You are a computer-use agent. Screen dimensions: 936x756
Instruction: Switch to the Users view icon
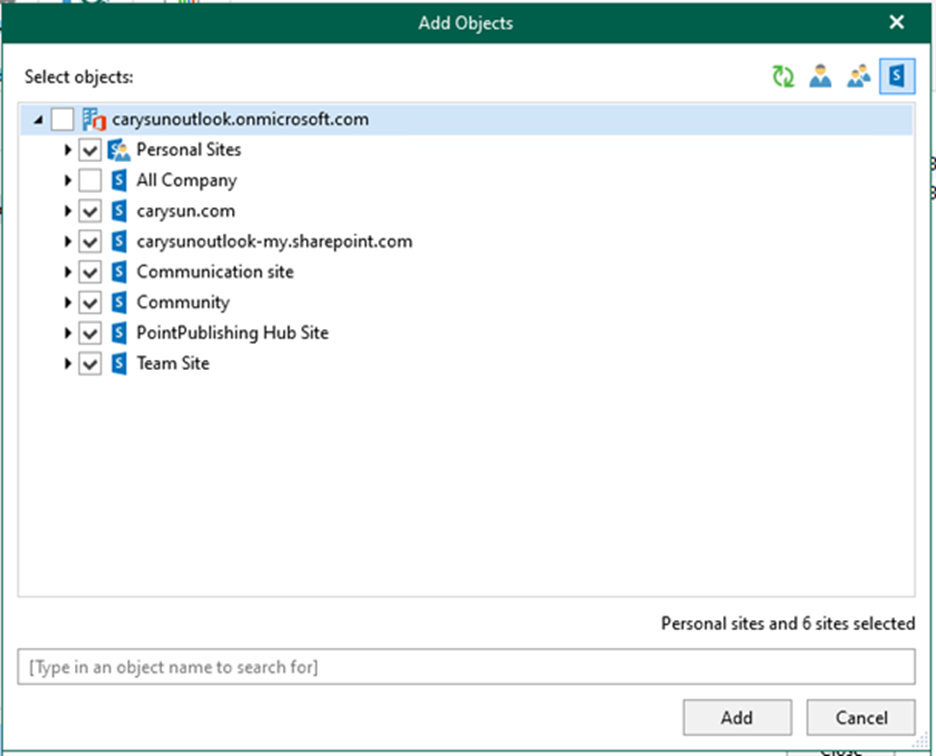(820, 76)
